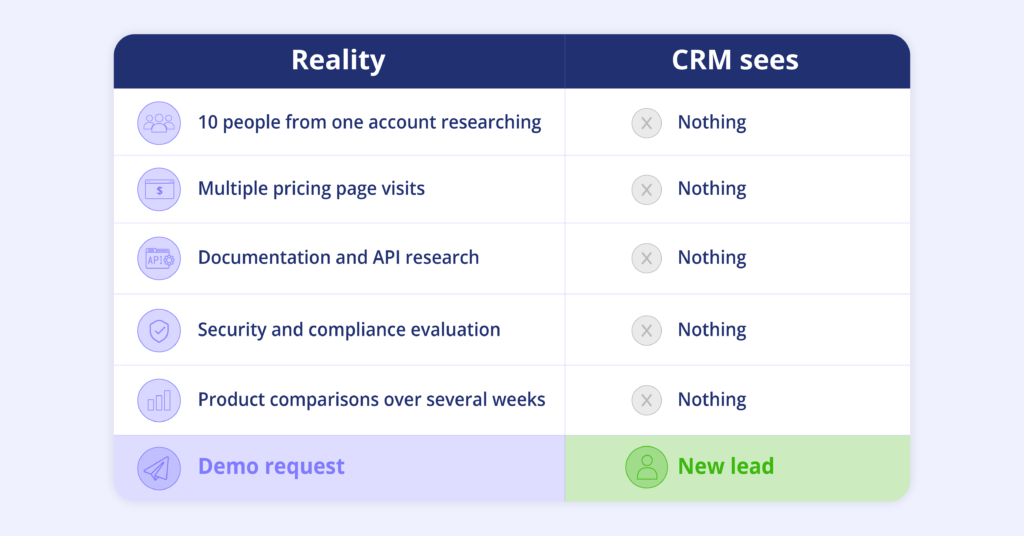Click the green new lead person icon

click(647, 467)
